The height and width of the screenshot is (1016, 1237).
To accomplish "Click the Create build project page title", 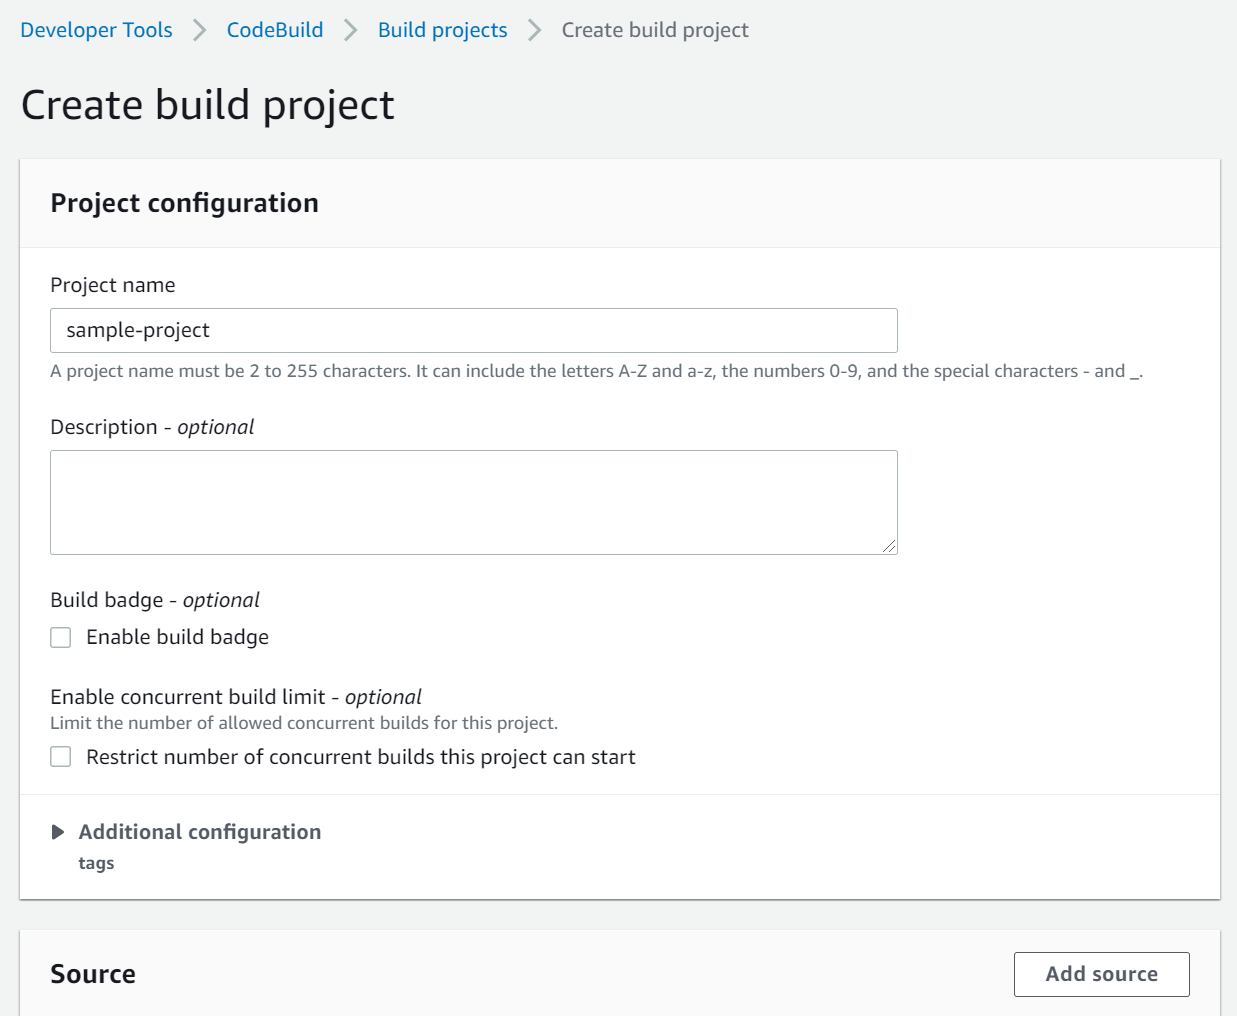I will (x=208, y=104).
